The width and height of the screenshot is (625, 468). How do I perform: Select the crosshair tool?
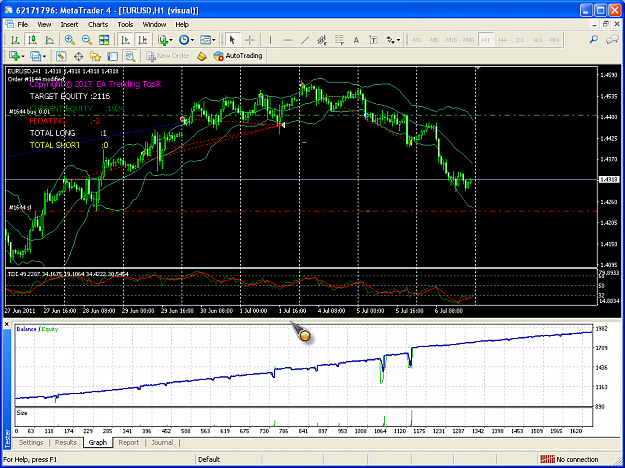[x=250, y=40]
